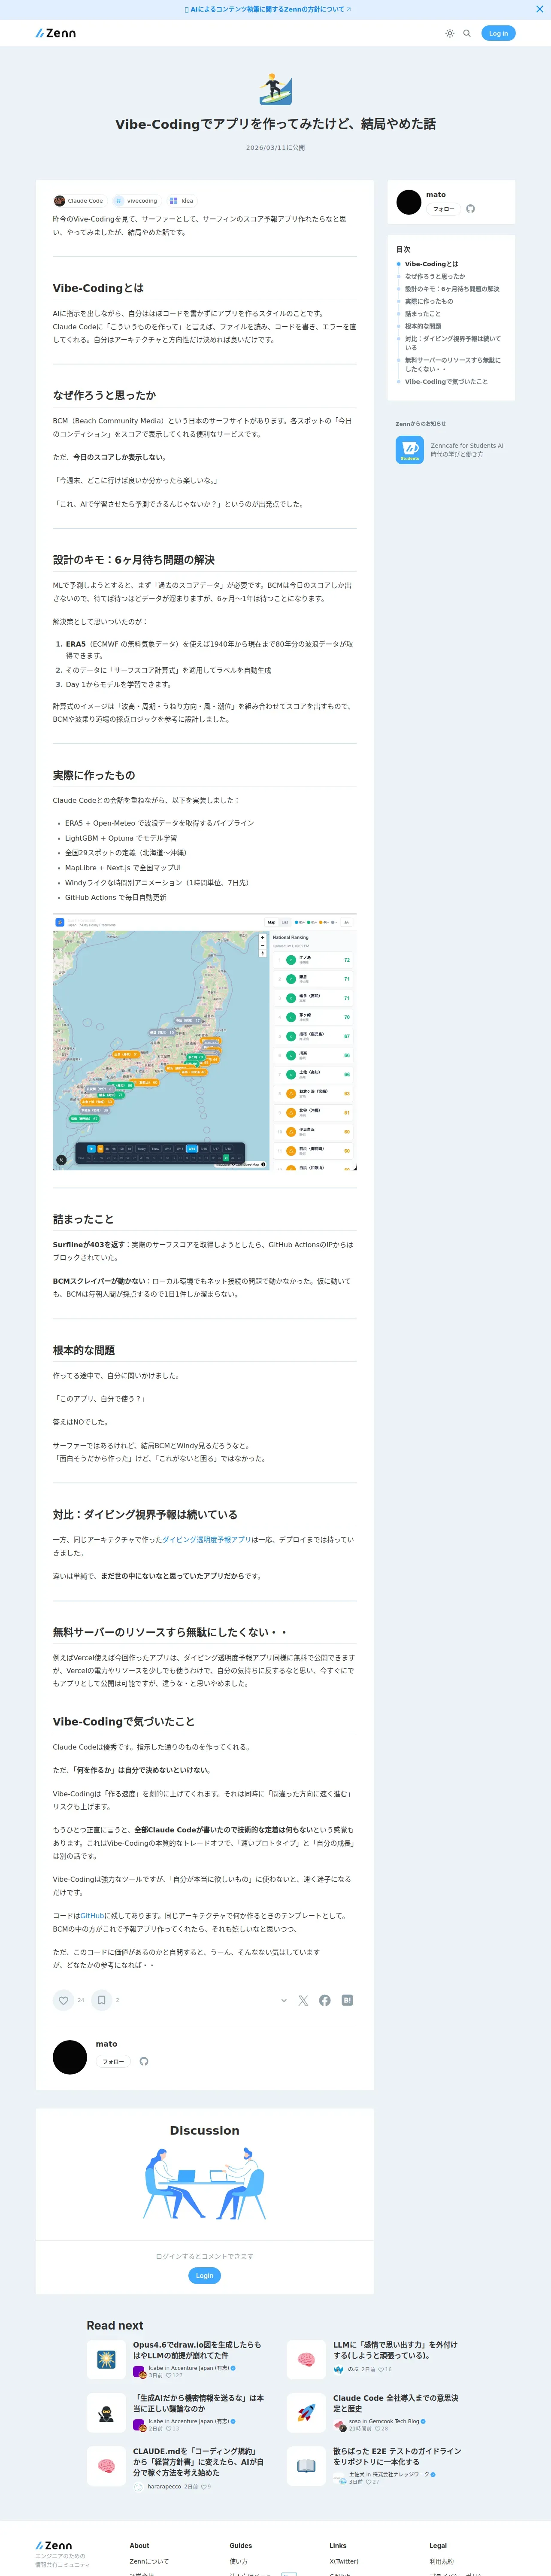Screen dimensions: 551x2576
Task: Toggle the light/dark theme sun icon
Action: coord(450,33)
